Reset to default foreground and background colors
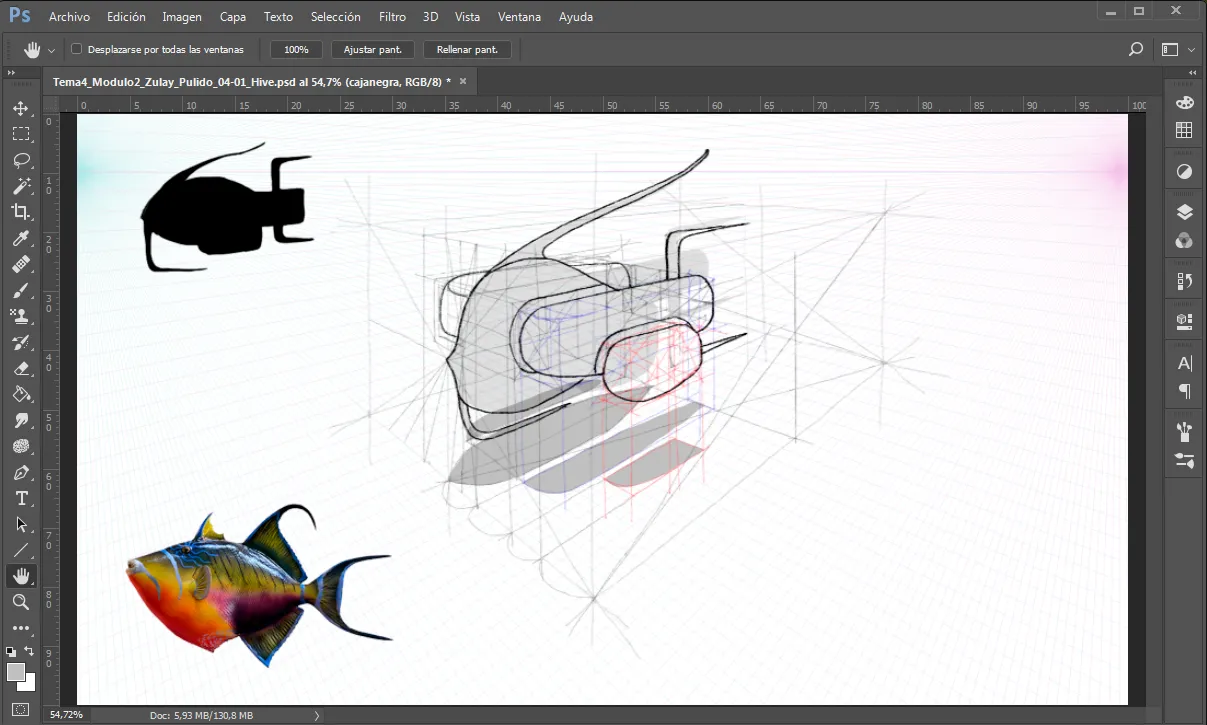1207x725 pixels. coord(10,651)
